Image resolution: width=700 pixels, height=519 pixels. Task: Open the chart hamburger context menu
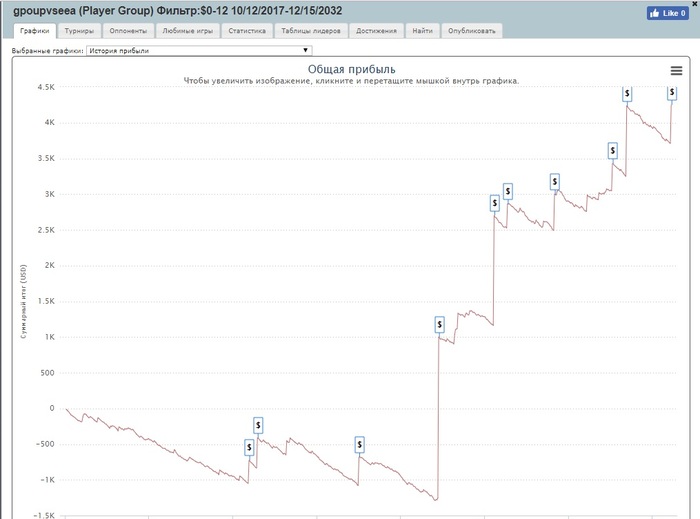(x=676, y=71)
